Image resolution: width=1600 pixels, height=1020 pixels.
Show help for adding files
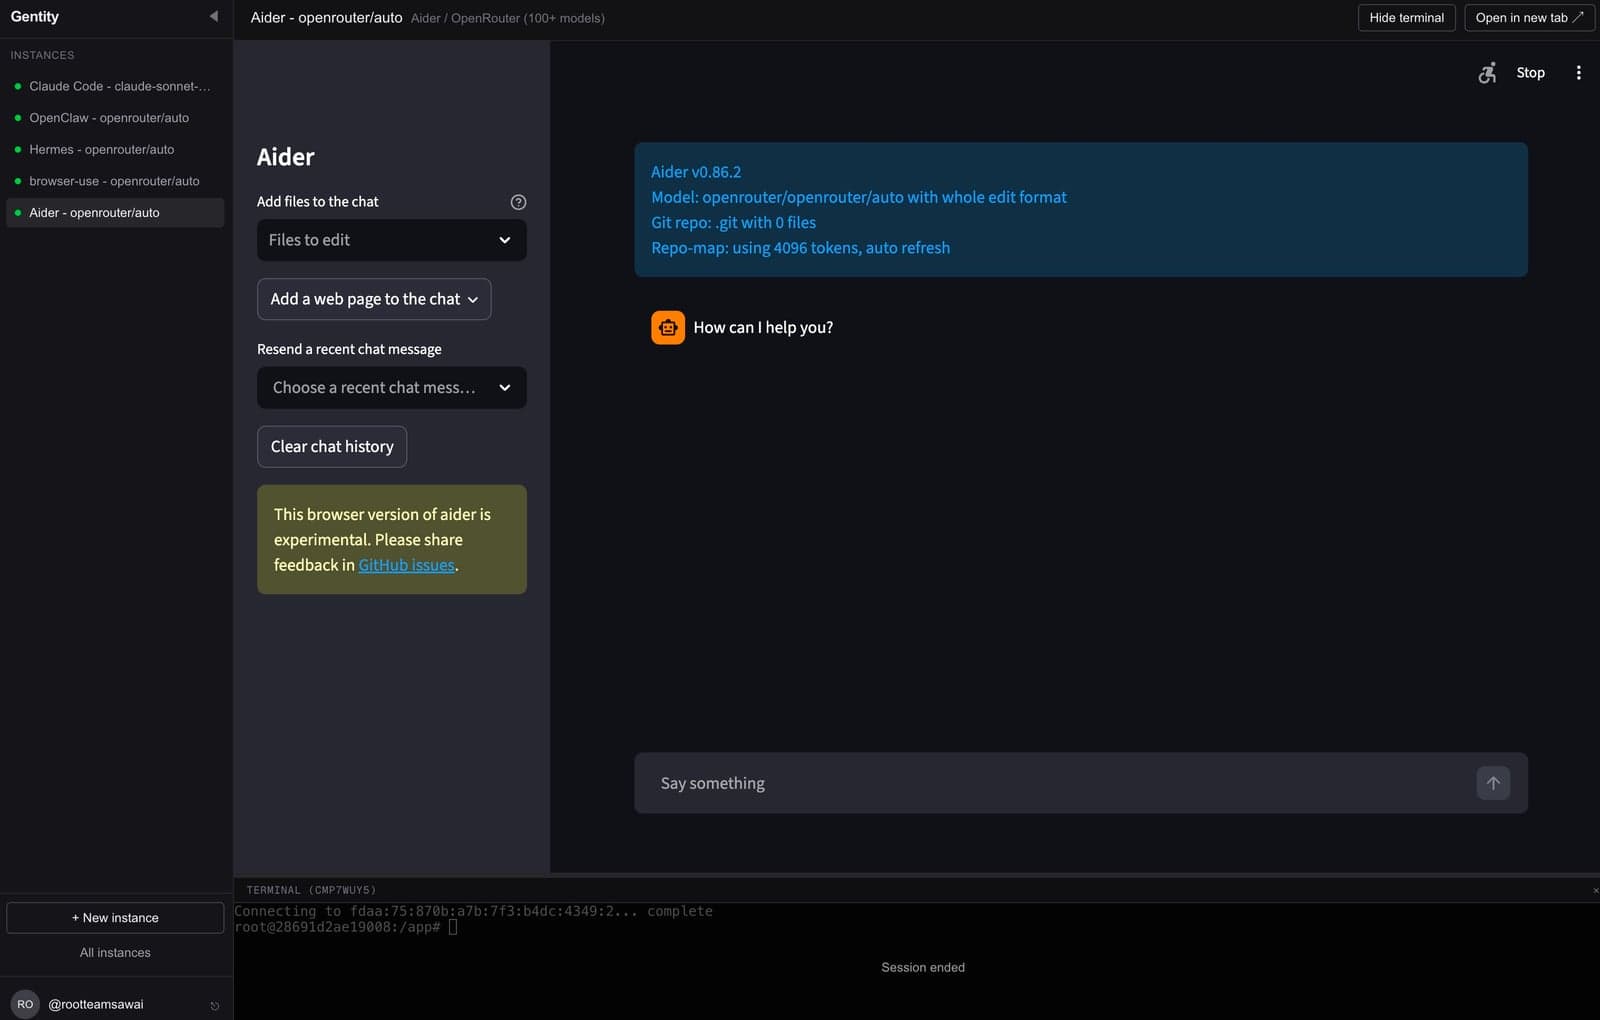(518, 202)
